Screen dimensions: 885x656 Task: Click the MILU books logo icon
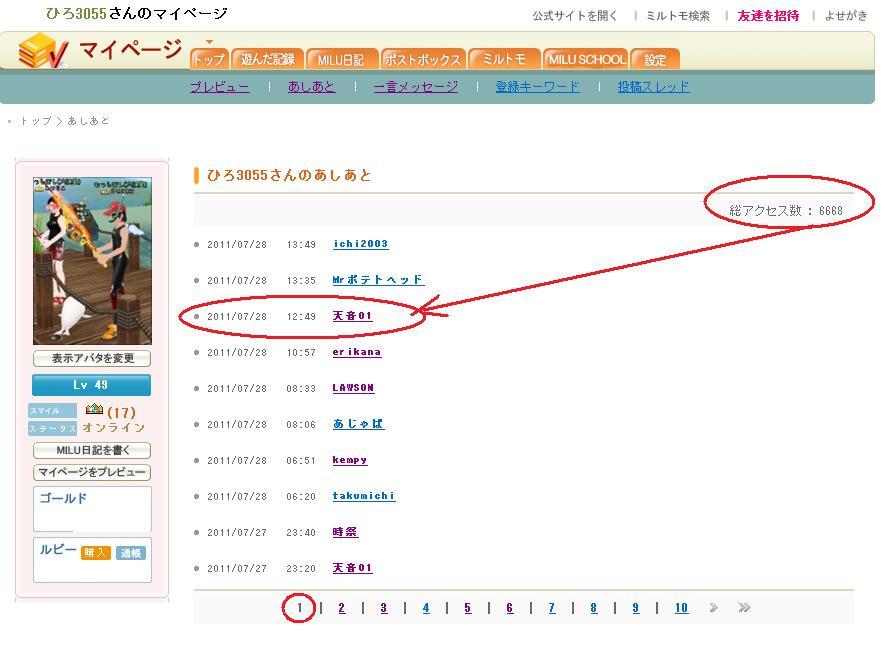tap(42, 50)
